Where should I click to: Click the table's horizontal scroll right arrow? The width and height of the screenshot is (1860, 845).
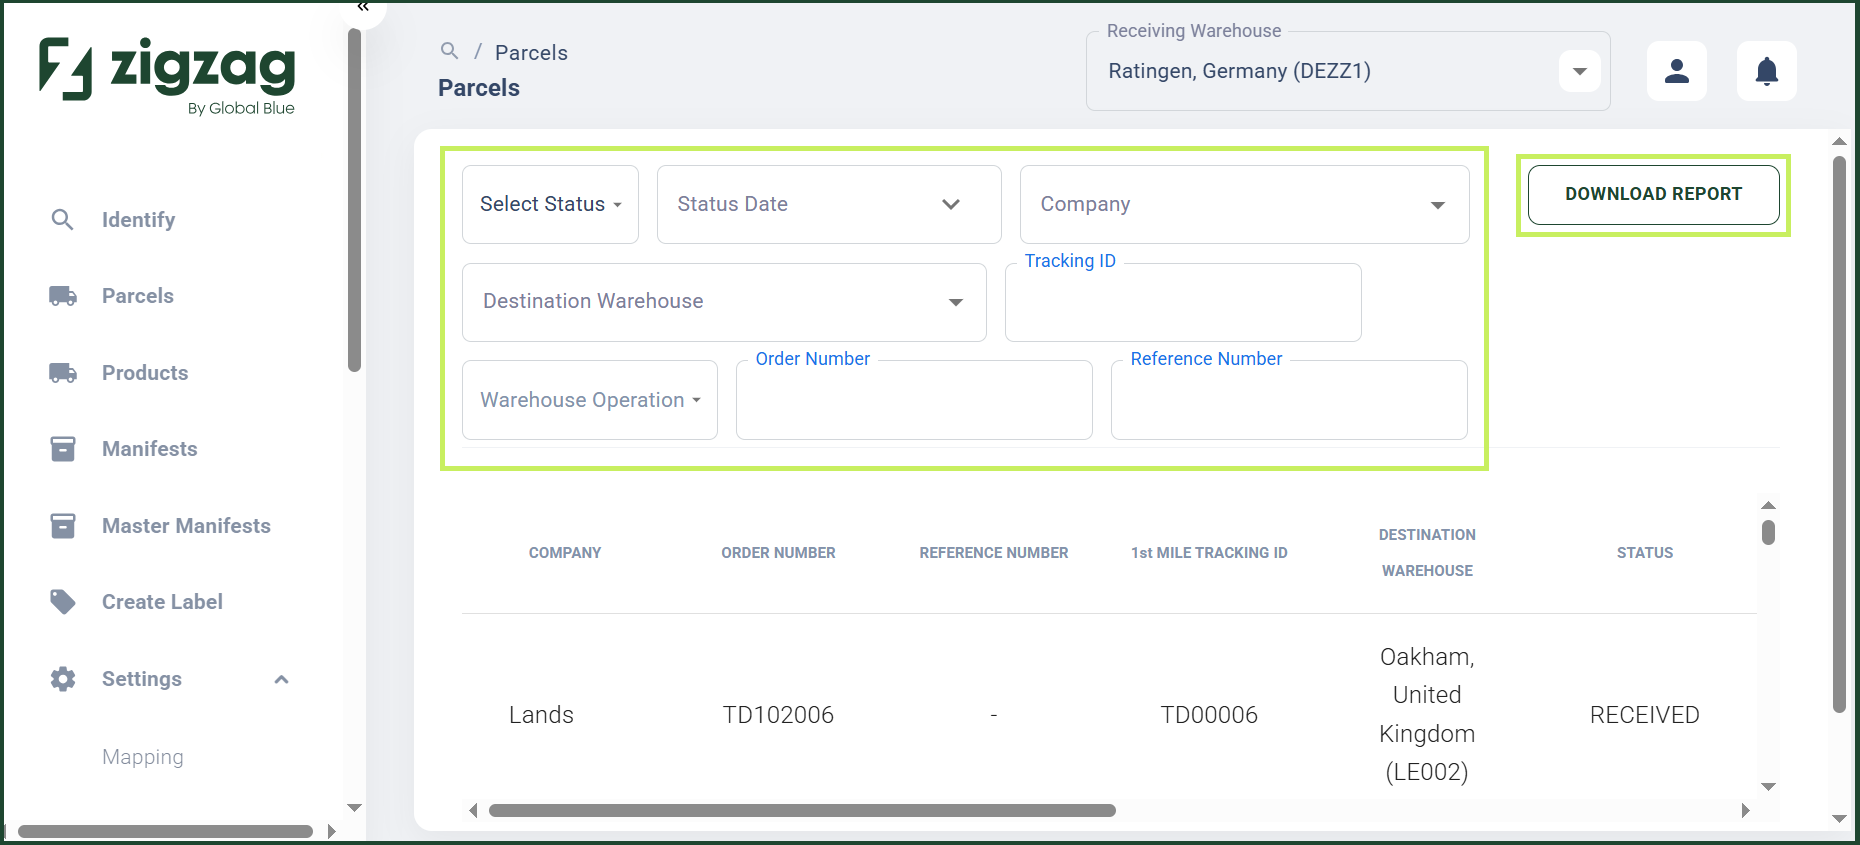click(1746, 810)
